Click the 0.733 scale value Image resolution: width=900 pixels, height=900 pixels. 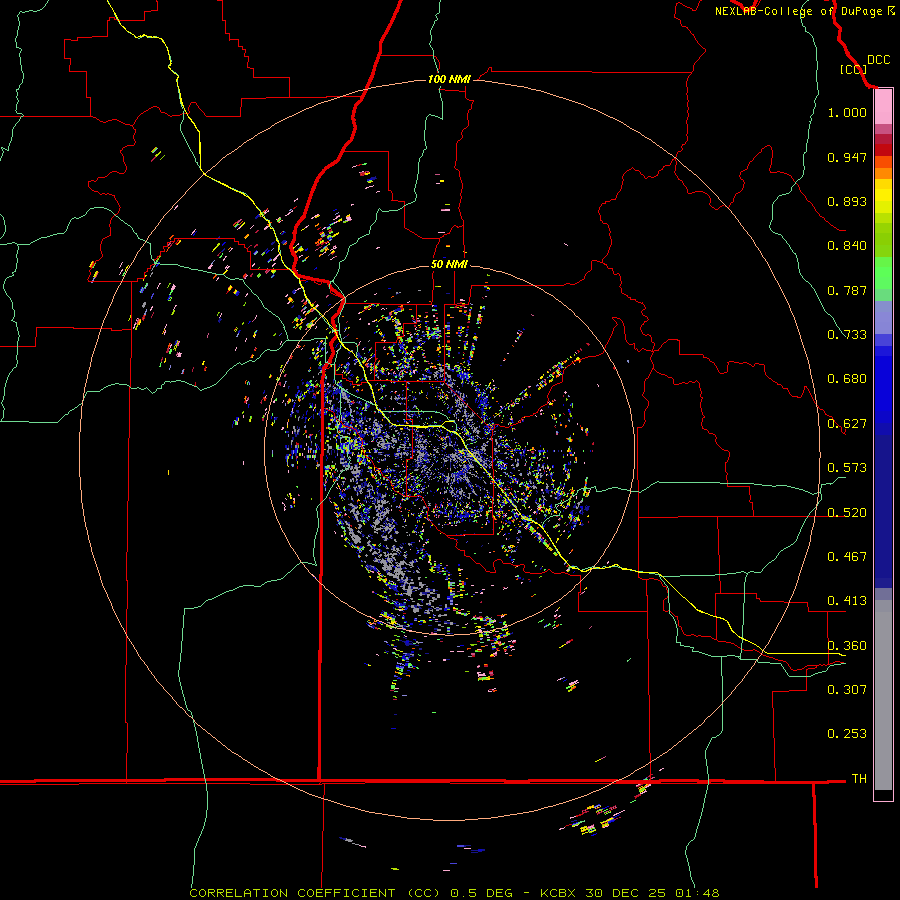click(x=847, y=335)
